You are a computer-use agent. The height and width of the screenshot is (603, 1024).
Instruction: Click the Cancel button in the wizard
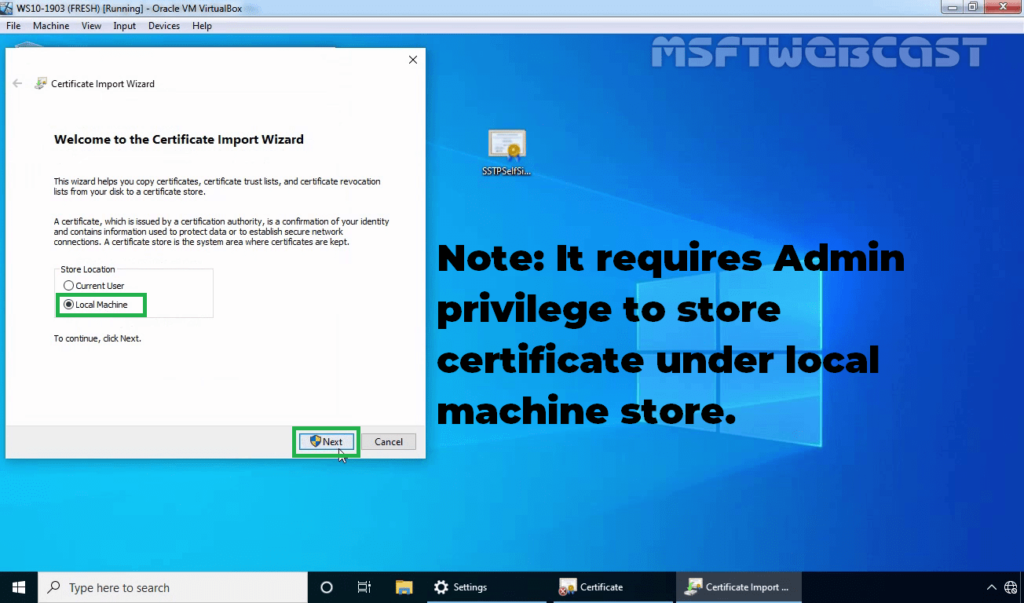click(389, 442)
